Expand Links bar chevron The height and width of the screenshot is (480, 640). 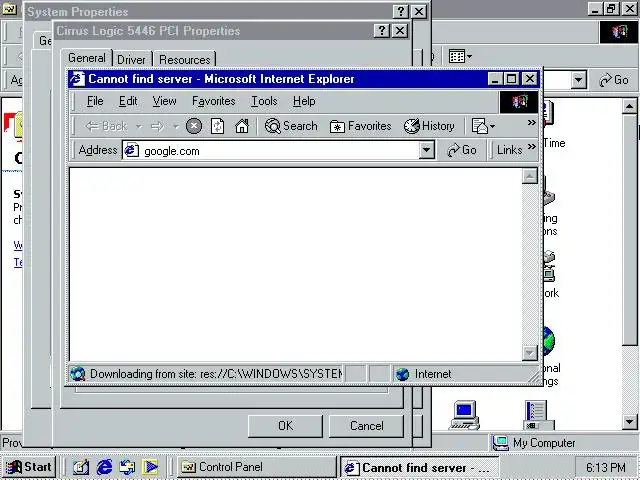[x=531, y=147]
